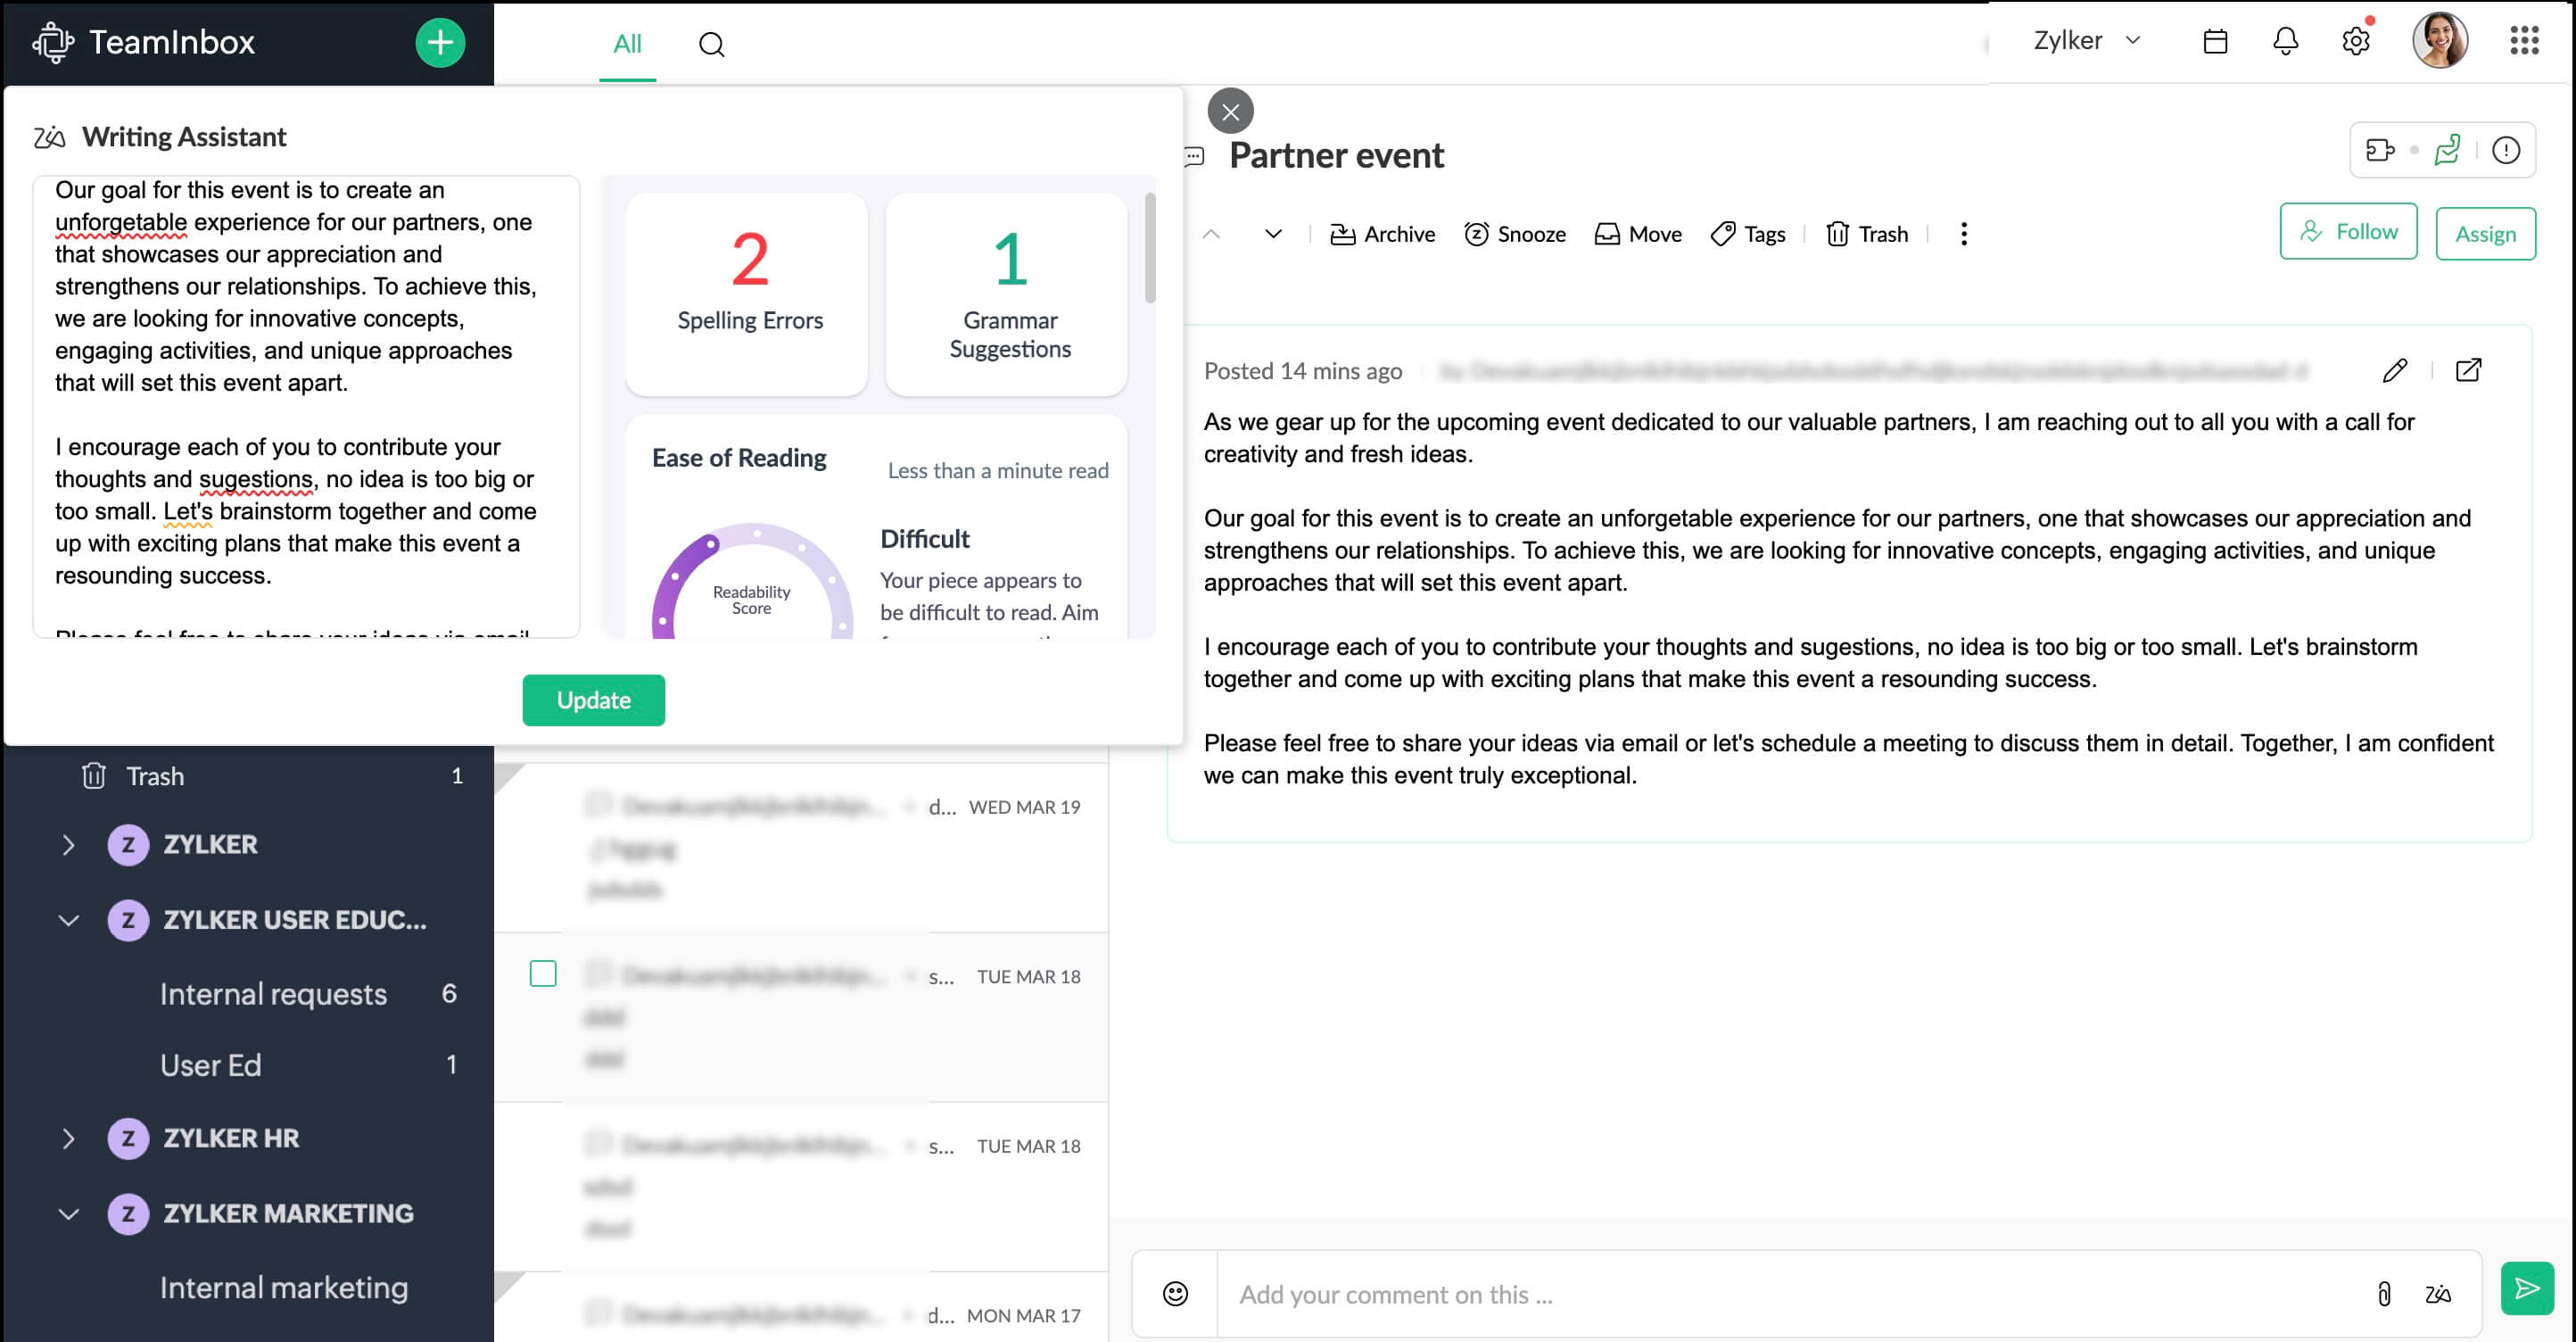The image size is (2576, 1342).
Task: Click the Writing Assistant panel scrollbar
Action: pos(1150,250)
